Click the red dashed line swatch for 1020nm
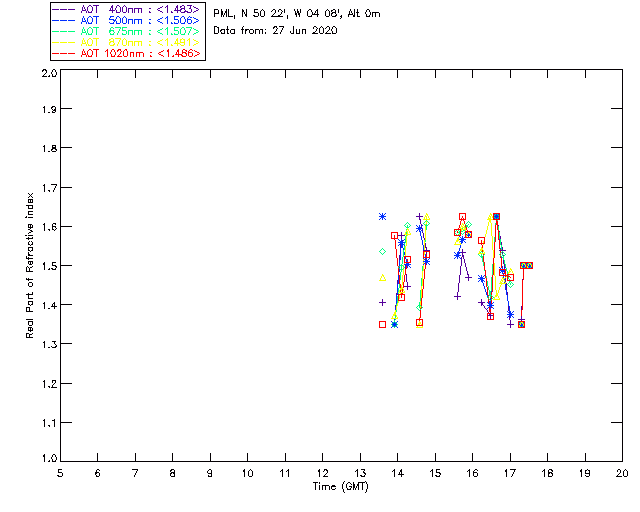This screenshot has width=640, height=512. pos(67,53)
